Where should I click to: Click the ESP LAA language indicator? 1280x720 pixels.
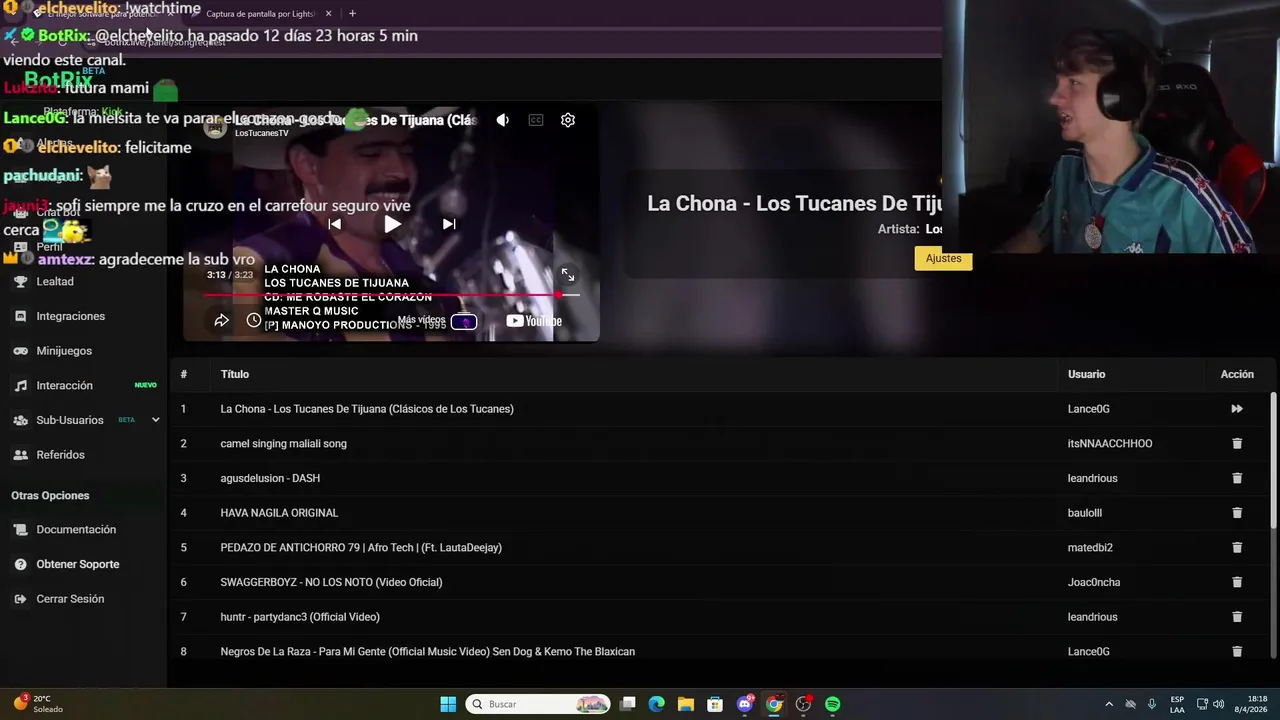[1177, 704]
